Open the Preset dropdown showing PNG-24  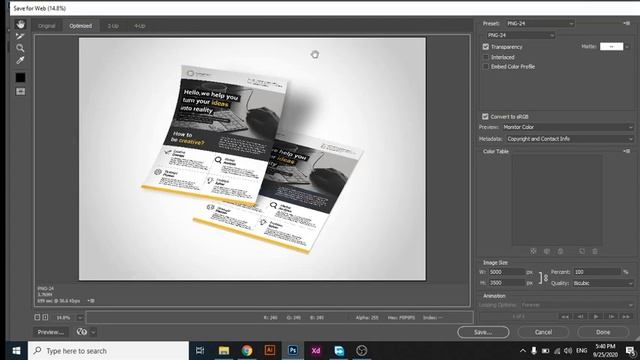[540, 24]
